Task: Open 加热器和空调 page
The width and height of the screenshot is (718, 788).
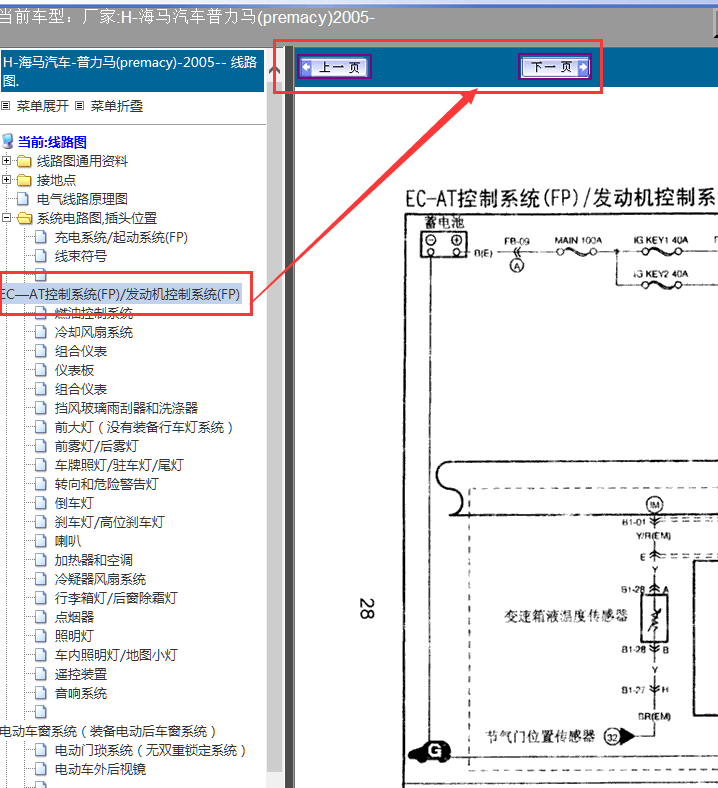Action: (93, 560)
